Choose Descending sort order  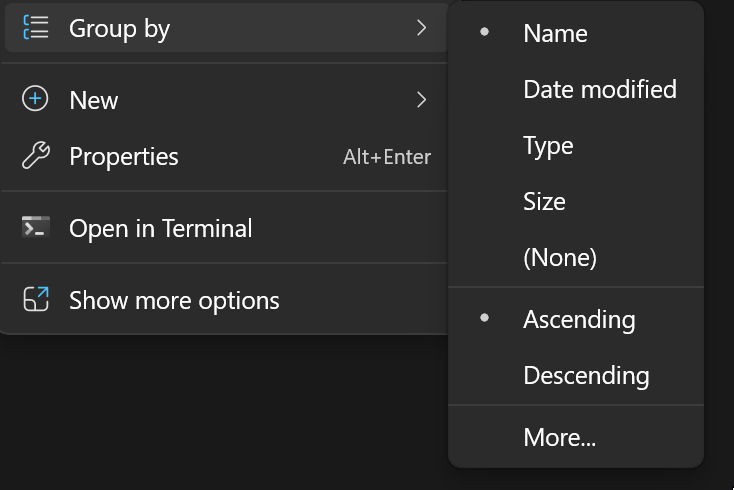(585, 376)
